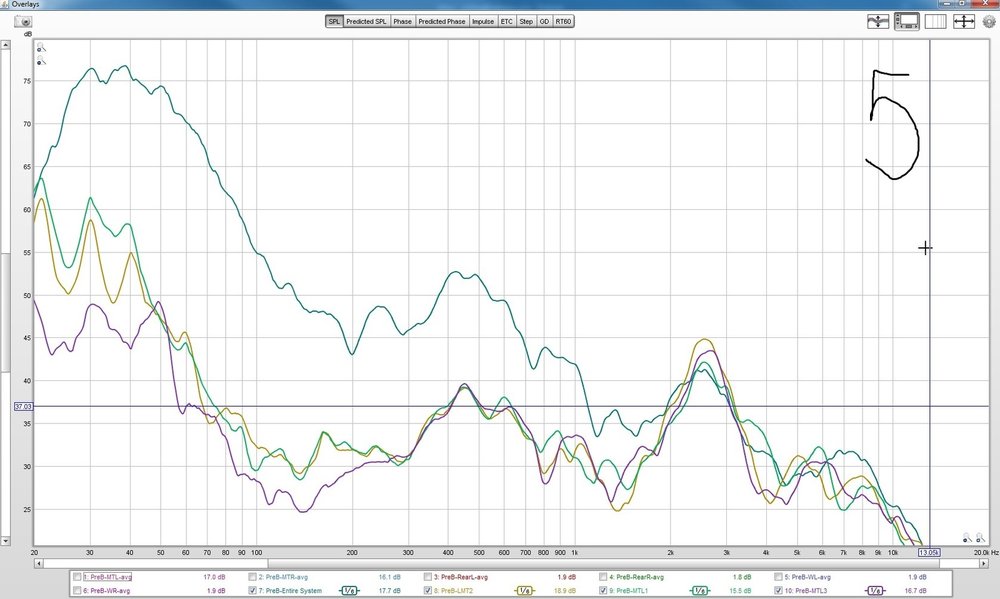Uncheck trace 9 PreB-MTL1 checkbox
Image resolution: width=1000 pixels, height=599 pixels.
603,591
